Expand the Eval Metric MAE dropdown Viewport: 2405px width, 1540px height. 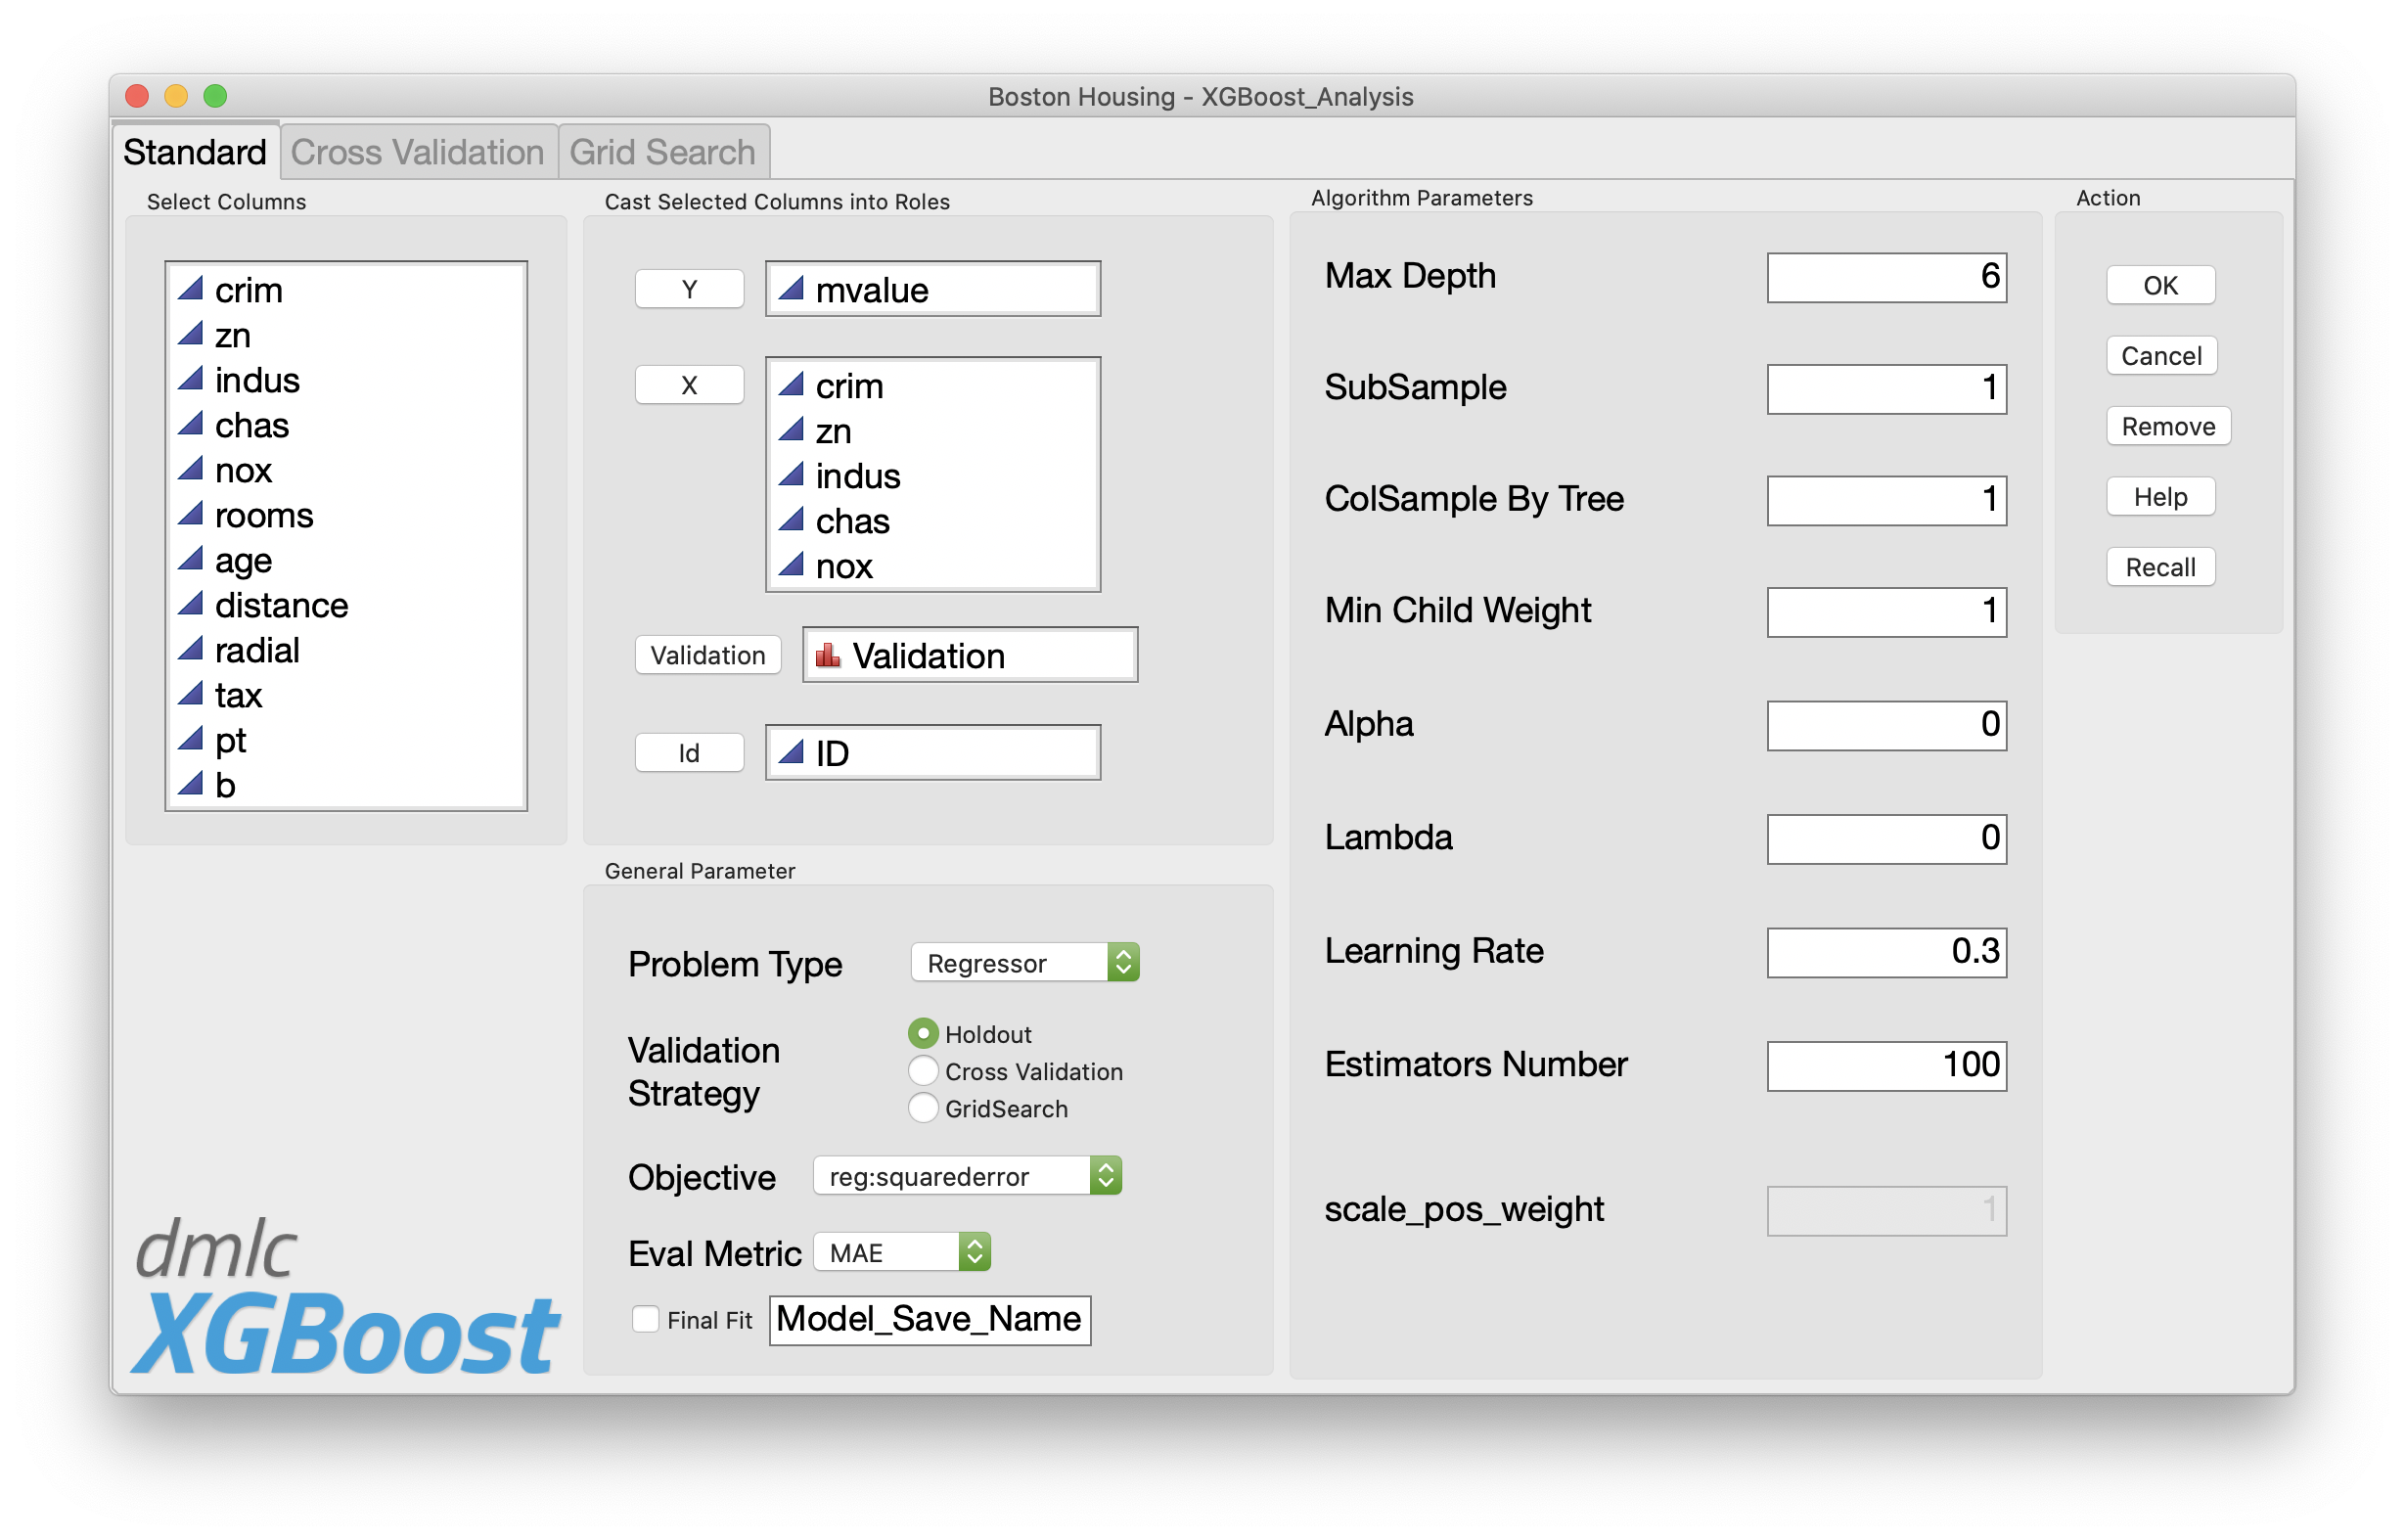[901, 1253]
